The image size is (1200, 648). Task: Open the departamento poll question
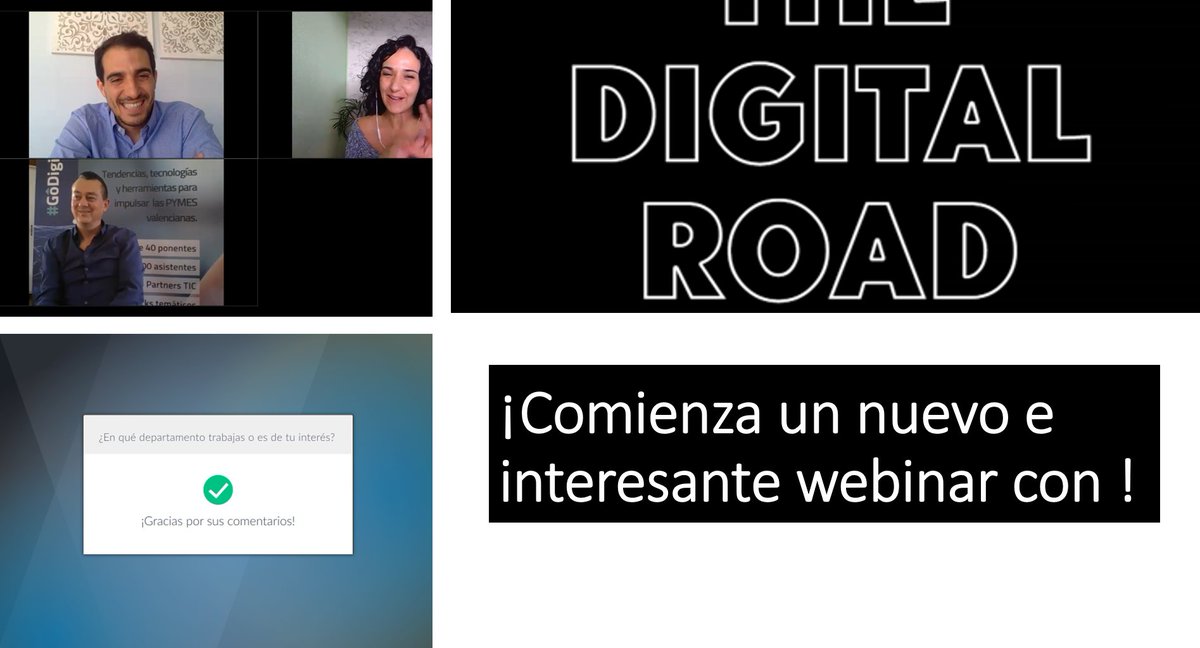[x=216, y=437]
